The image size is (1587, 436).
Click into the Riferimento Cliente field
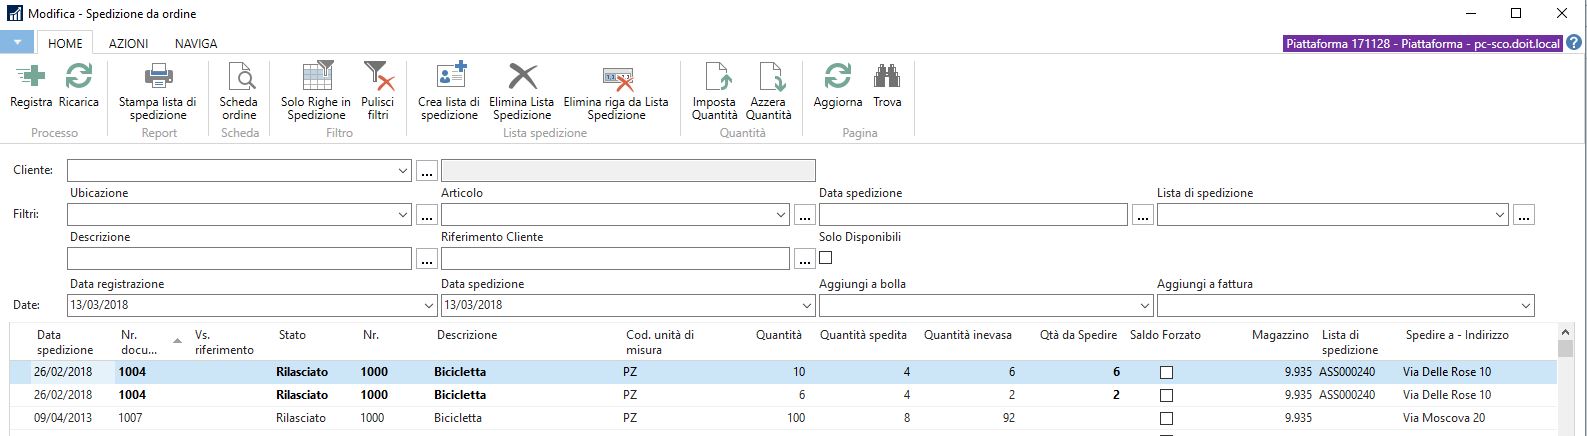[615, 259]
